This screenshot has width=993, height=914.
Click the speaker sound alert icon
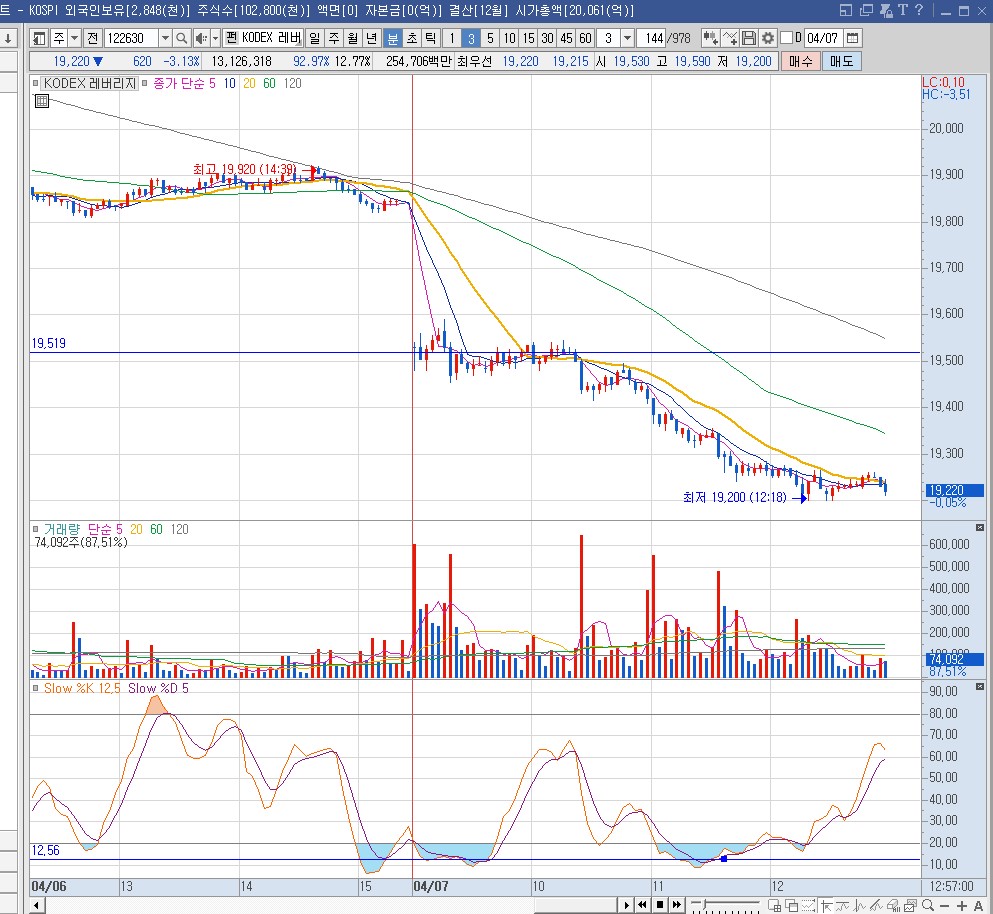[x=201, y=38]
